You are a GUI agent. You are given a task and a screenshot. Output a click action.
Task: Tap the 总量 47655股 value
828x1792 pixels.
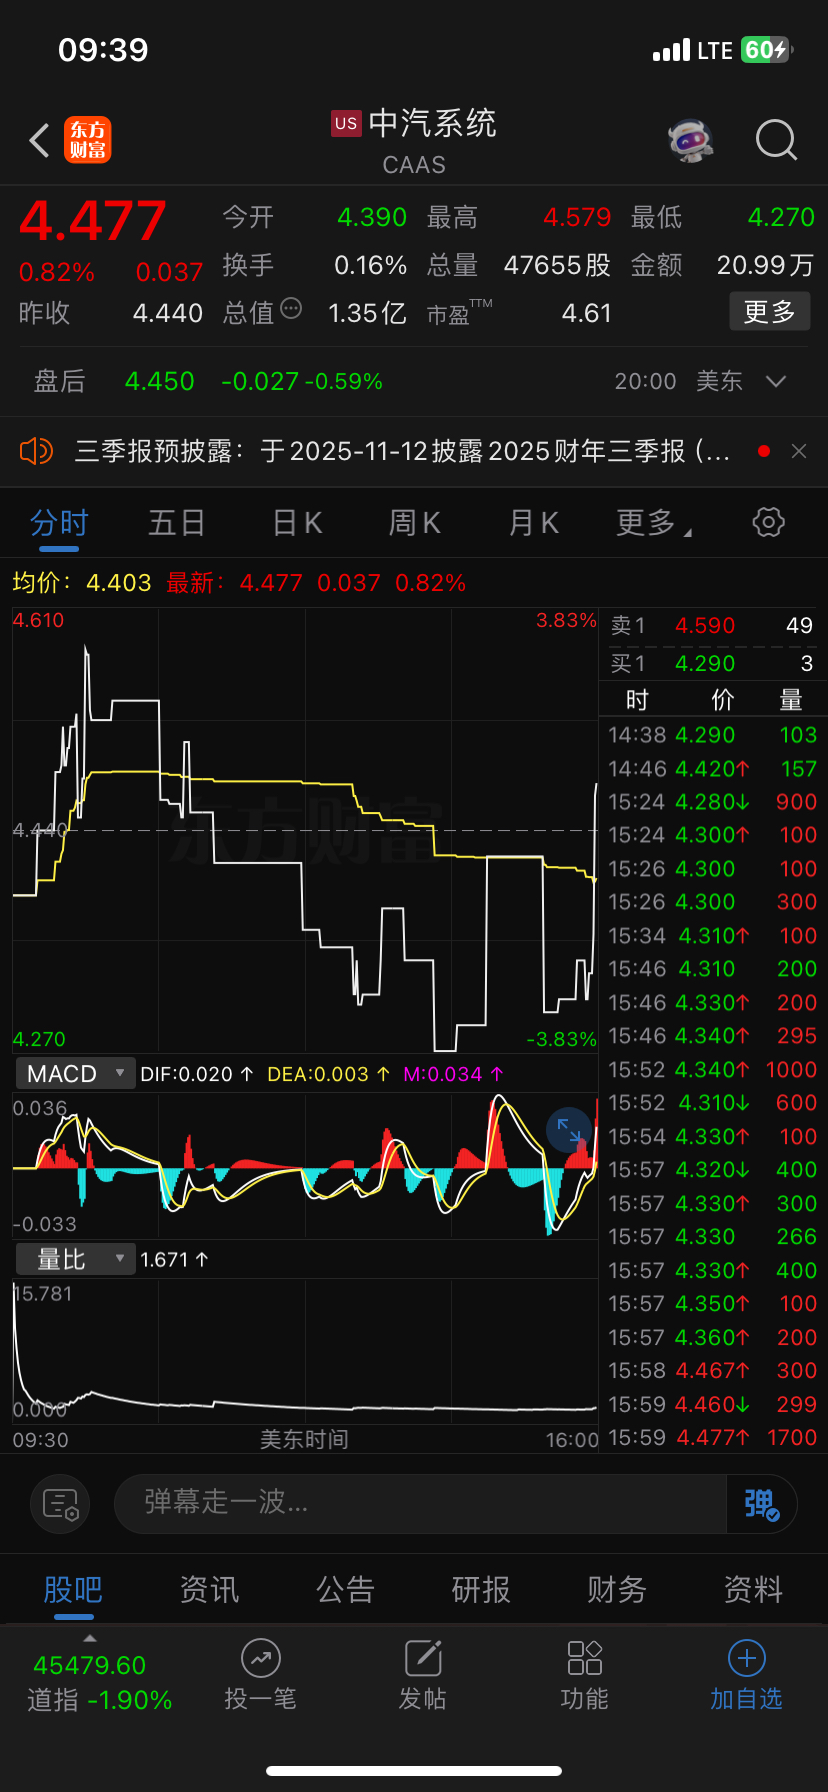557,265
